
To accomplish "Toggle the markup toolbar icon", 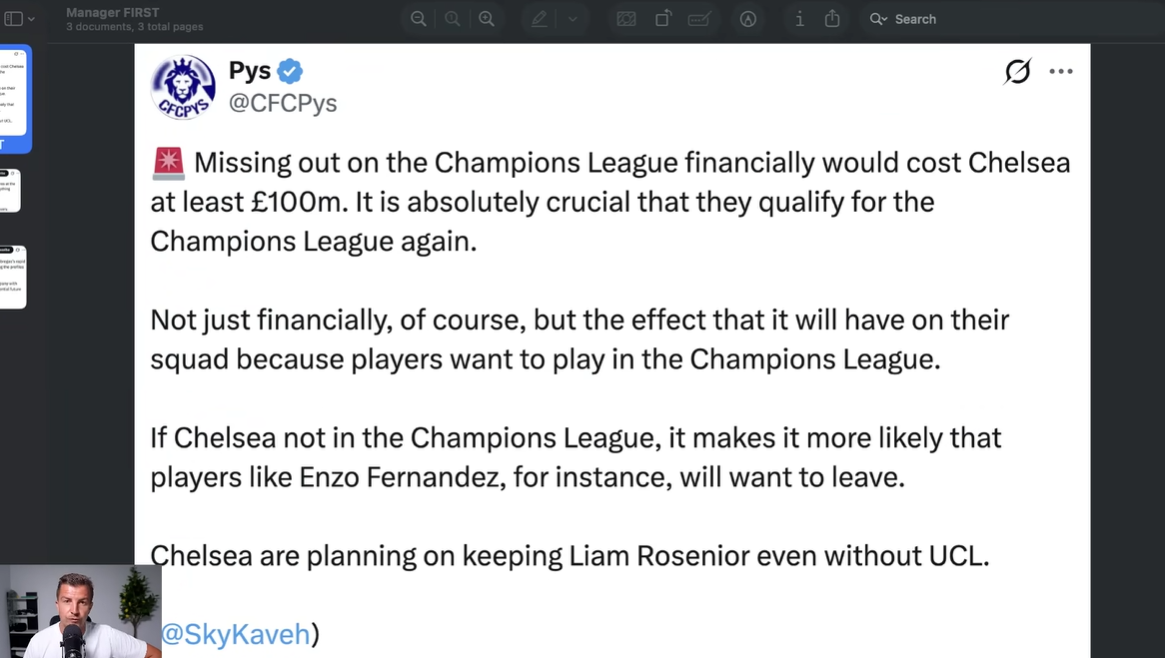I will (748, 19).
